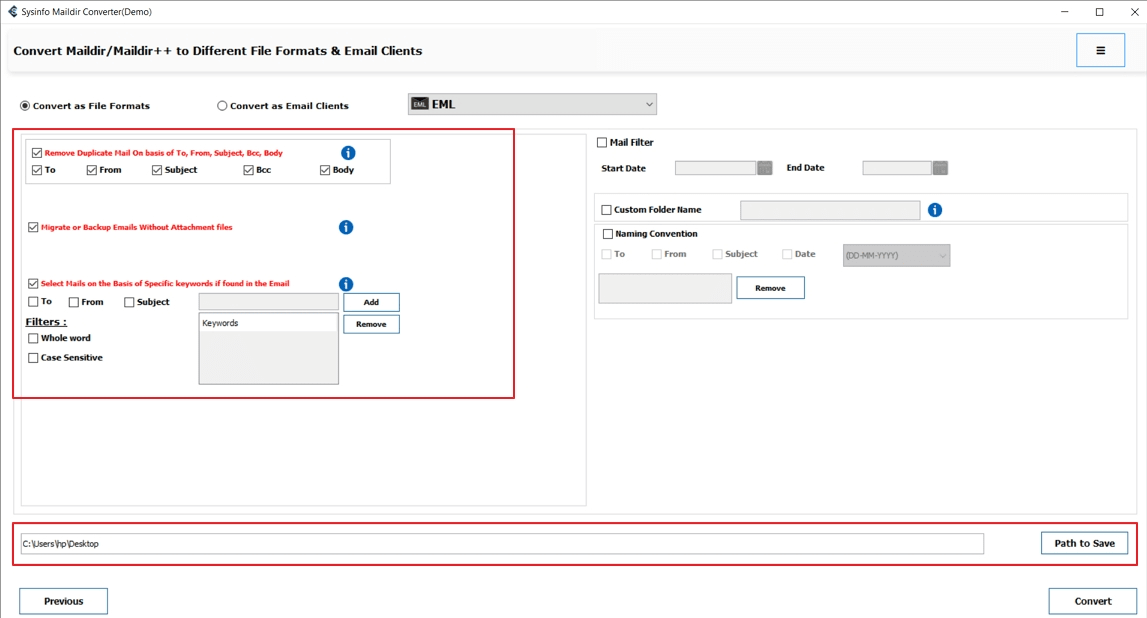The image size is (1147, 618).
Task: Toggle the To checkbox under Remove Duplicate Mail
Action: pos(37,170)
